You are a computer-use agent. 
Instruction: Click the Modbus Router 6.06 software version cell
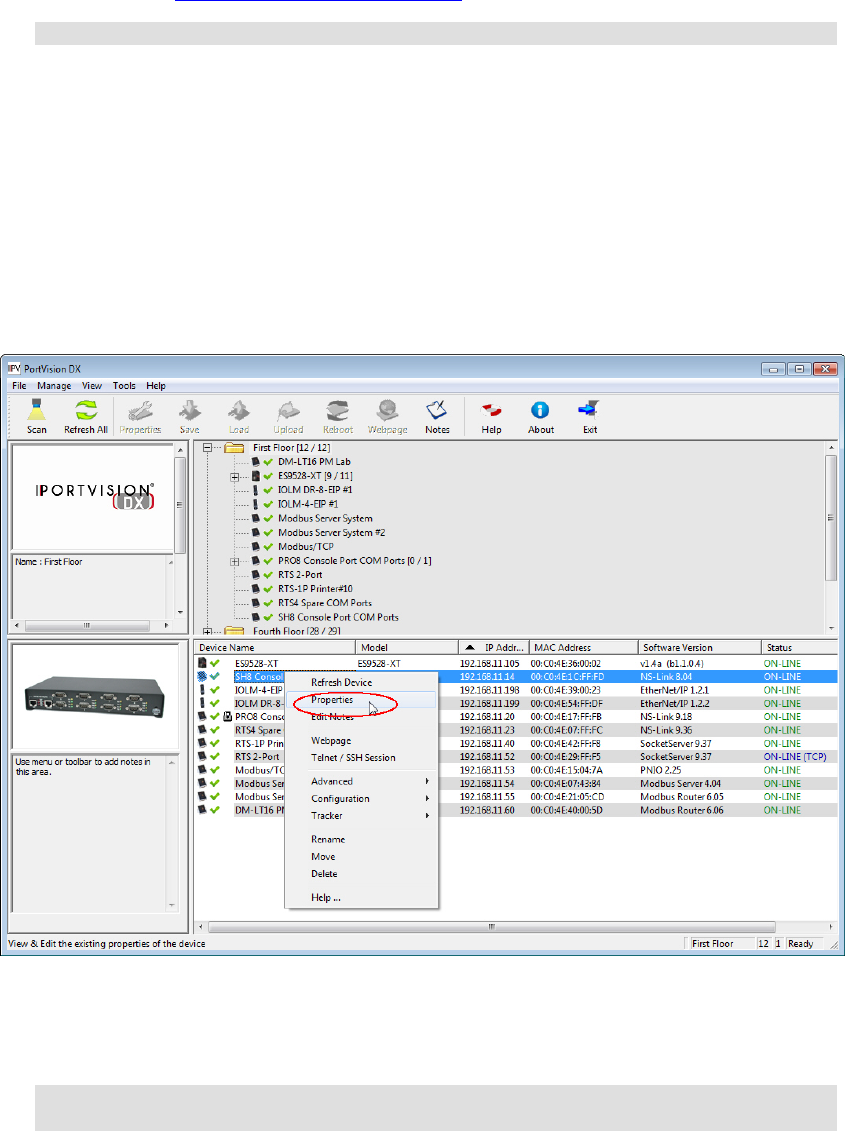click(682, 811)
